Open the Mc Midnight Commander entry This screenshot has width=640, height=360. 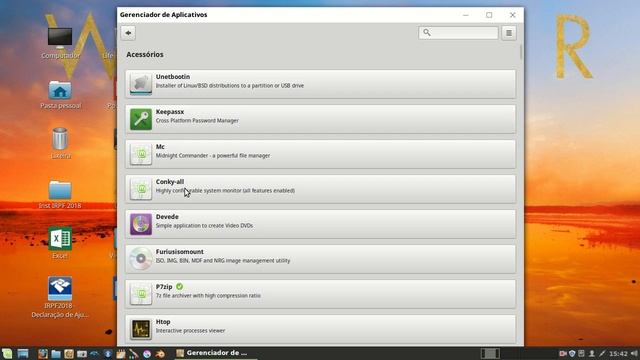coord(320,154)
